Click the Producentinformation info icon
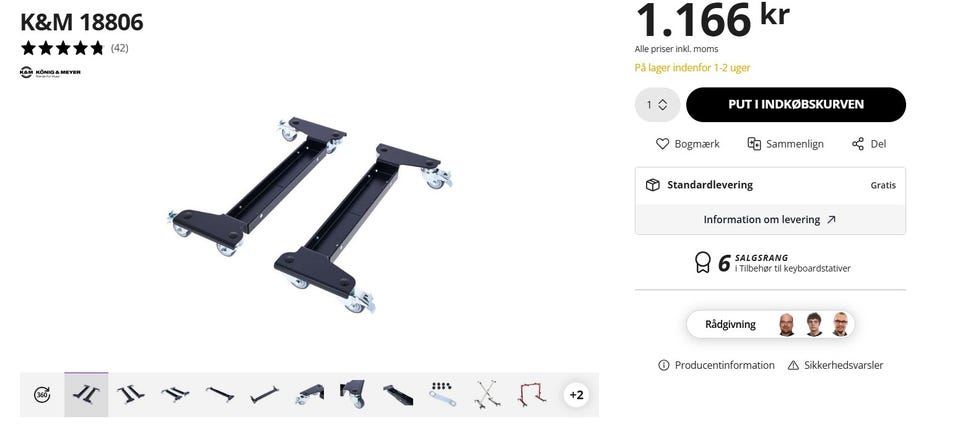The height and width of the screenshot is (424, 960). click(664, 365)
